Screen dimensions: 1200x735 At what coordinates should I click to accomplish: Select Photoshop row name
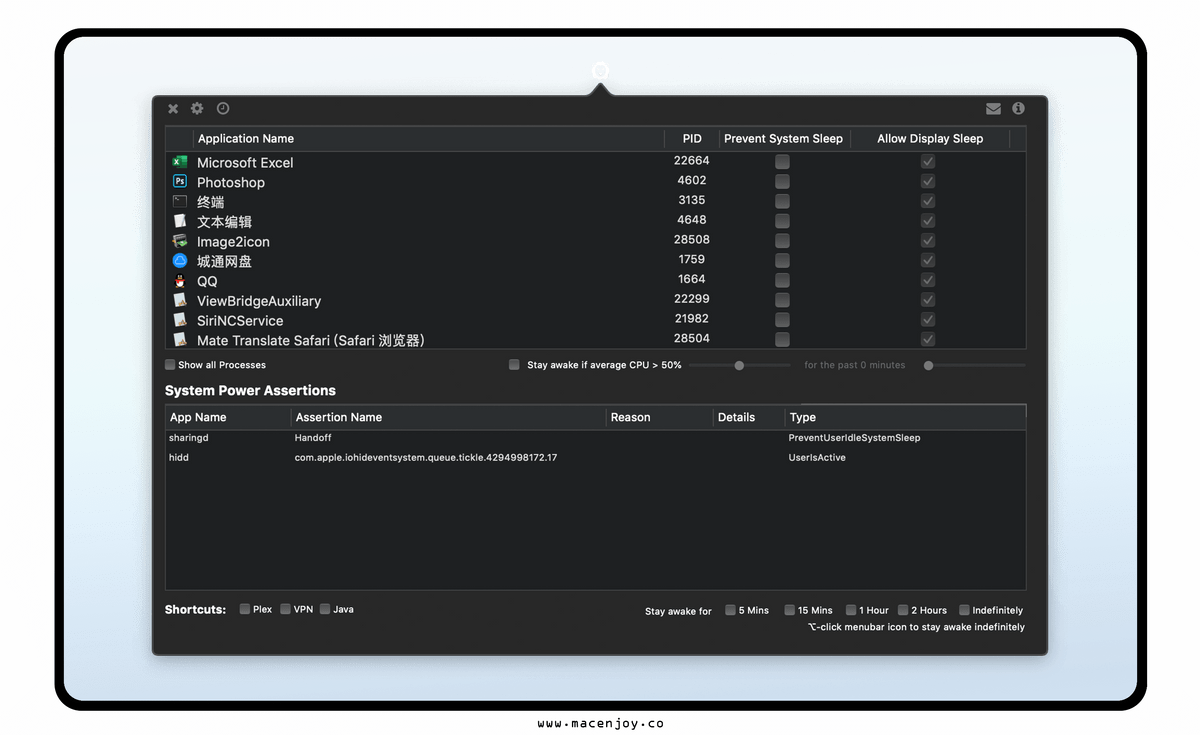(x=231, y=182)
